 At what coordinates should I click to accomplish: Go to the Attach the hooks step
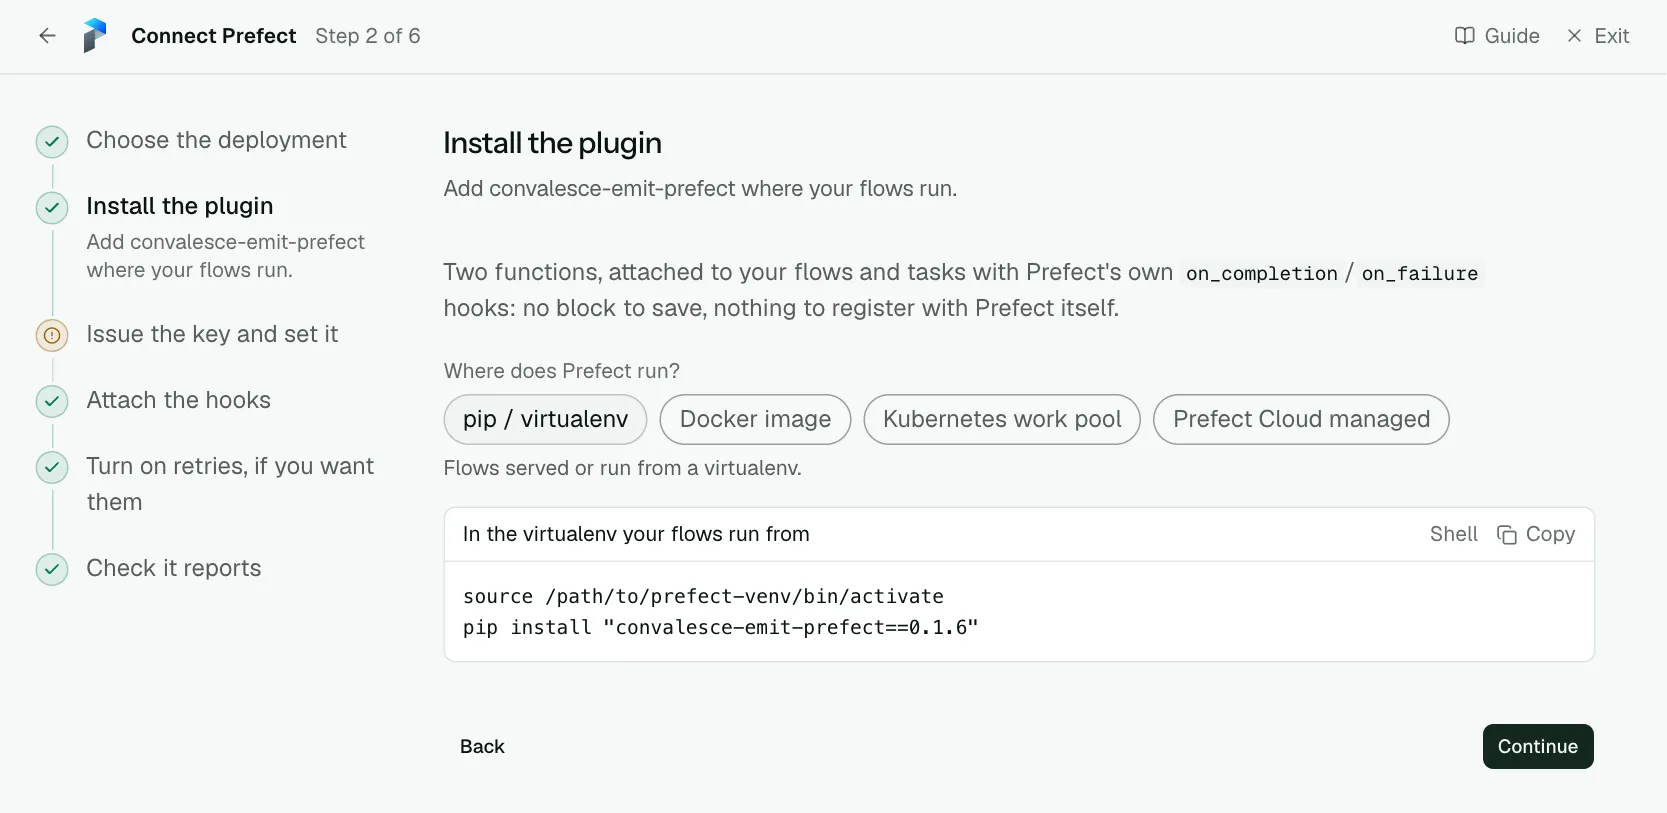pyautogui.click(x=178, y=400)
